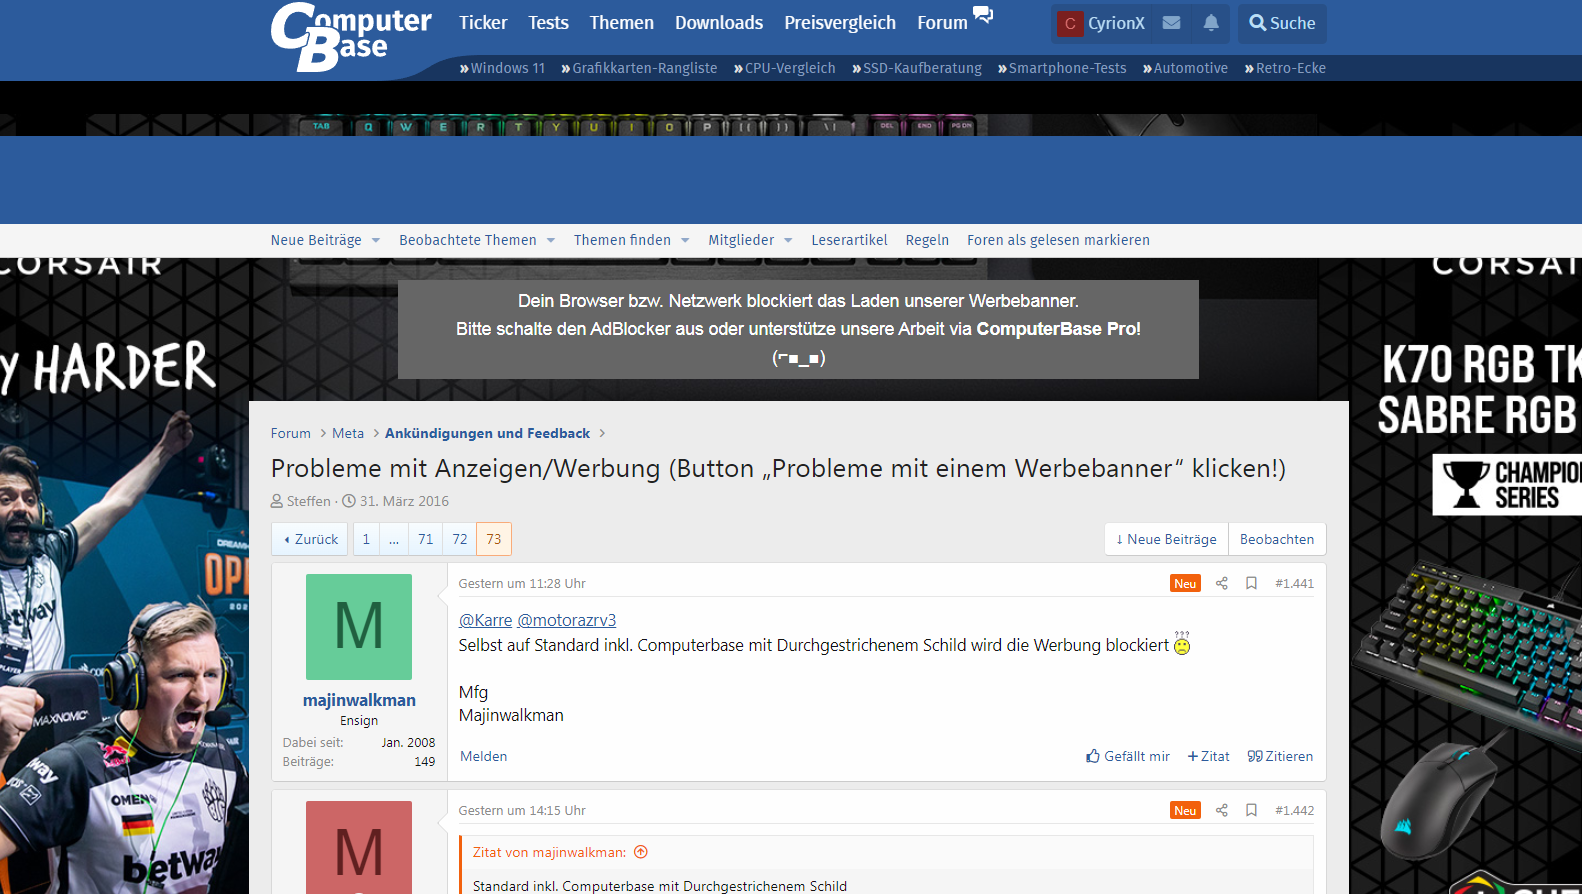Click the Beobachten watch button
Image resolution: width=1582 pixels, height=894 pixels.
pyautogui.click(x=1277, y=539)
